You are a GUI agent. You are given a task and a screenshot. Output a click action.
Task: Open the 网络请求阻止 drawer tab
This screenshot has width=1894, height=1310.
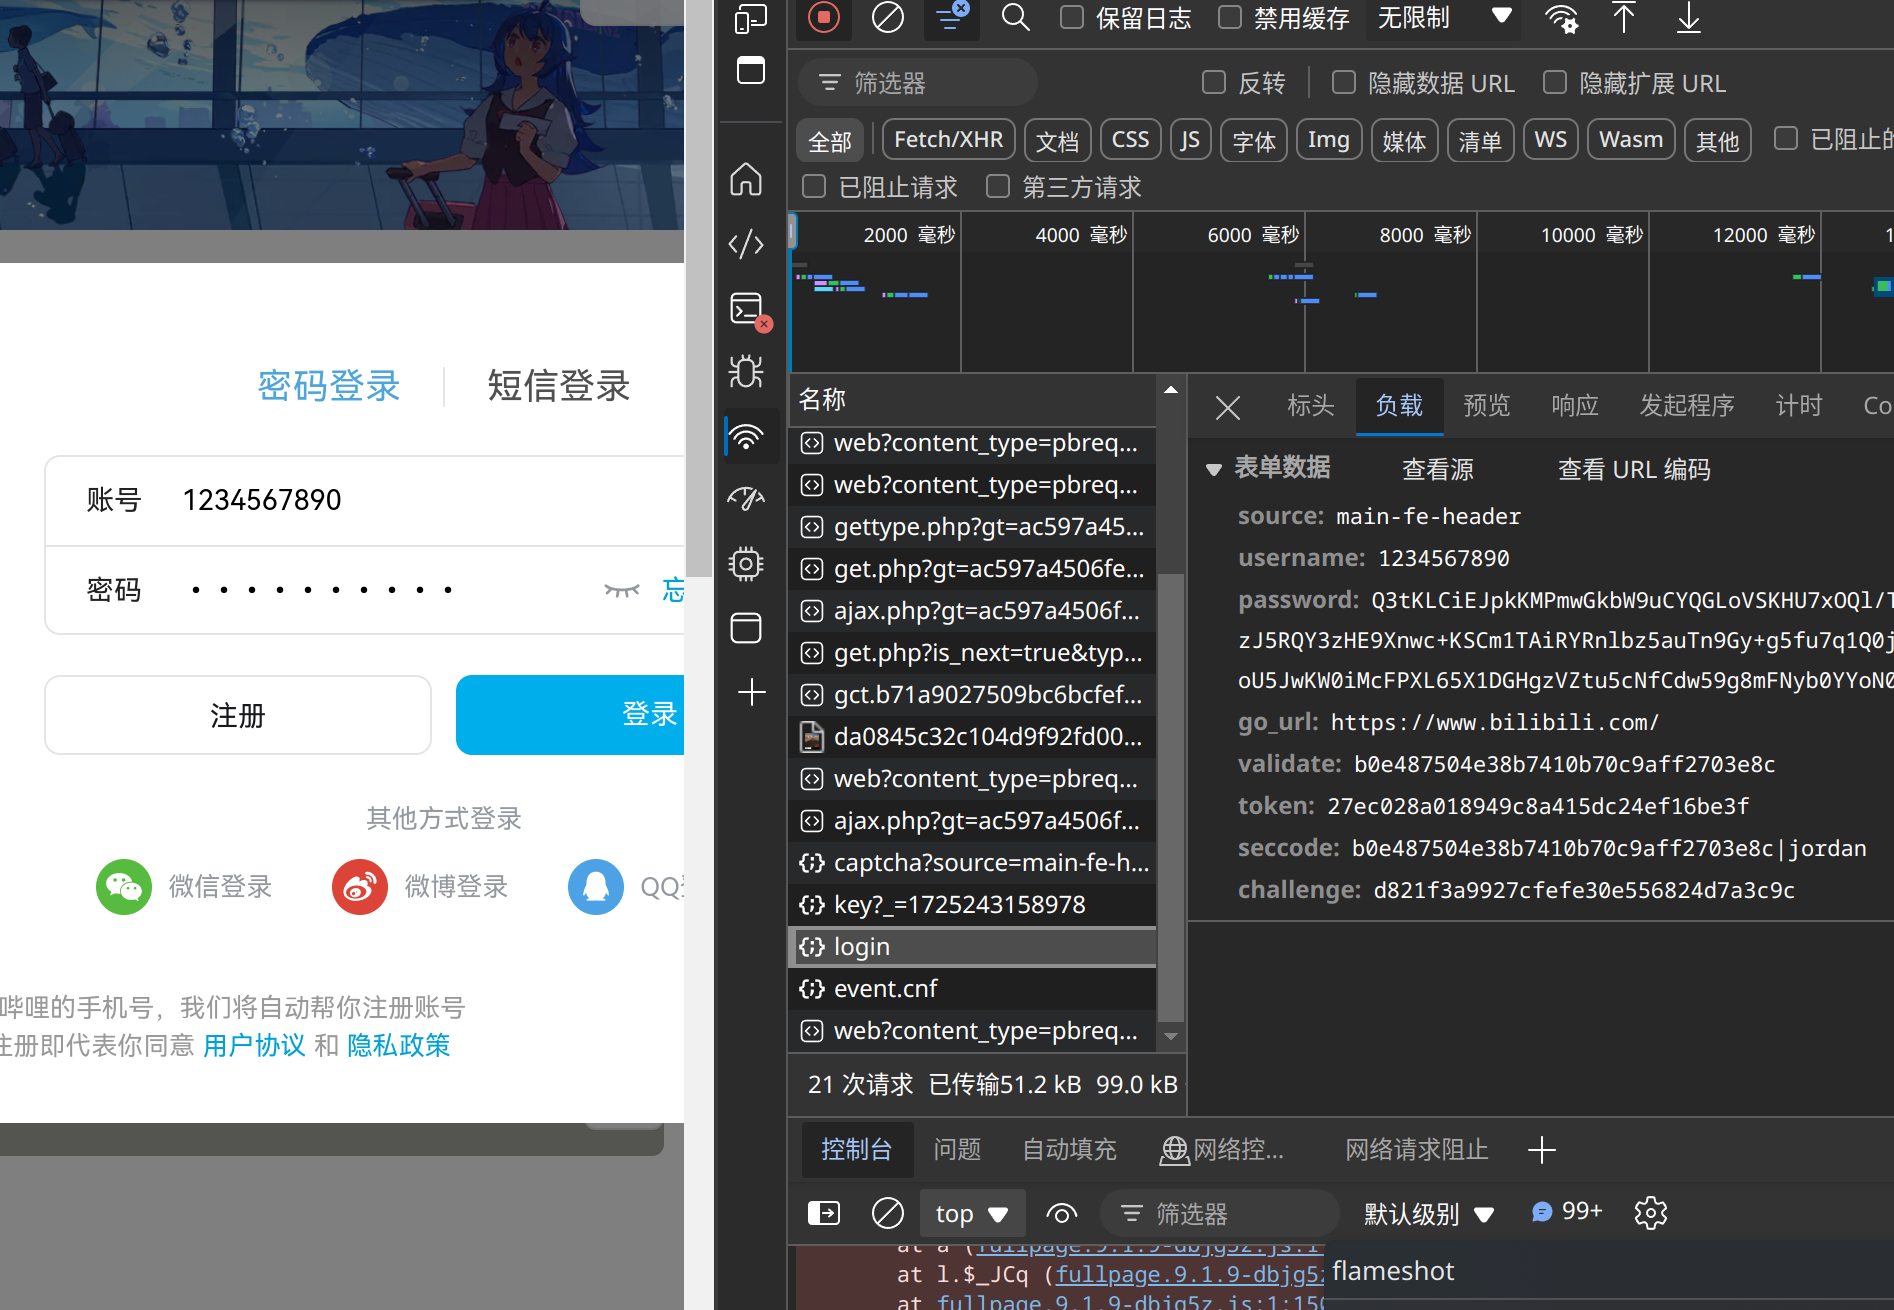pos(1417,1150)
